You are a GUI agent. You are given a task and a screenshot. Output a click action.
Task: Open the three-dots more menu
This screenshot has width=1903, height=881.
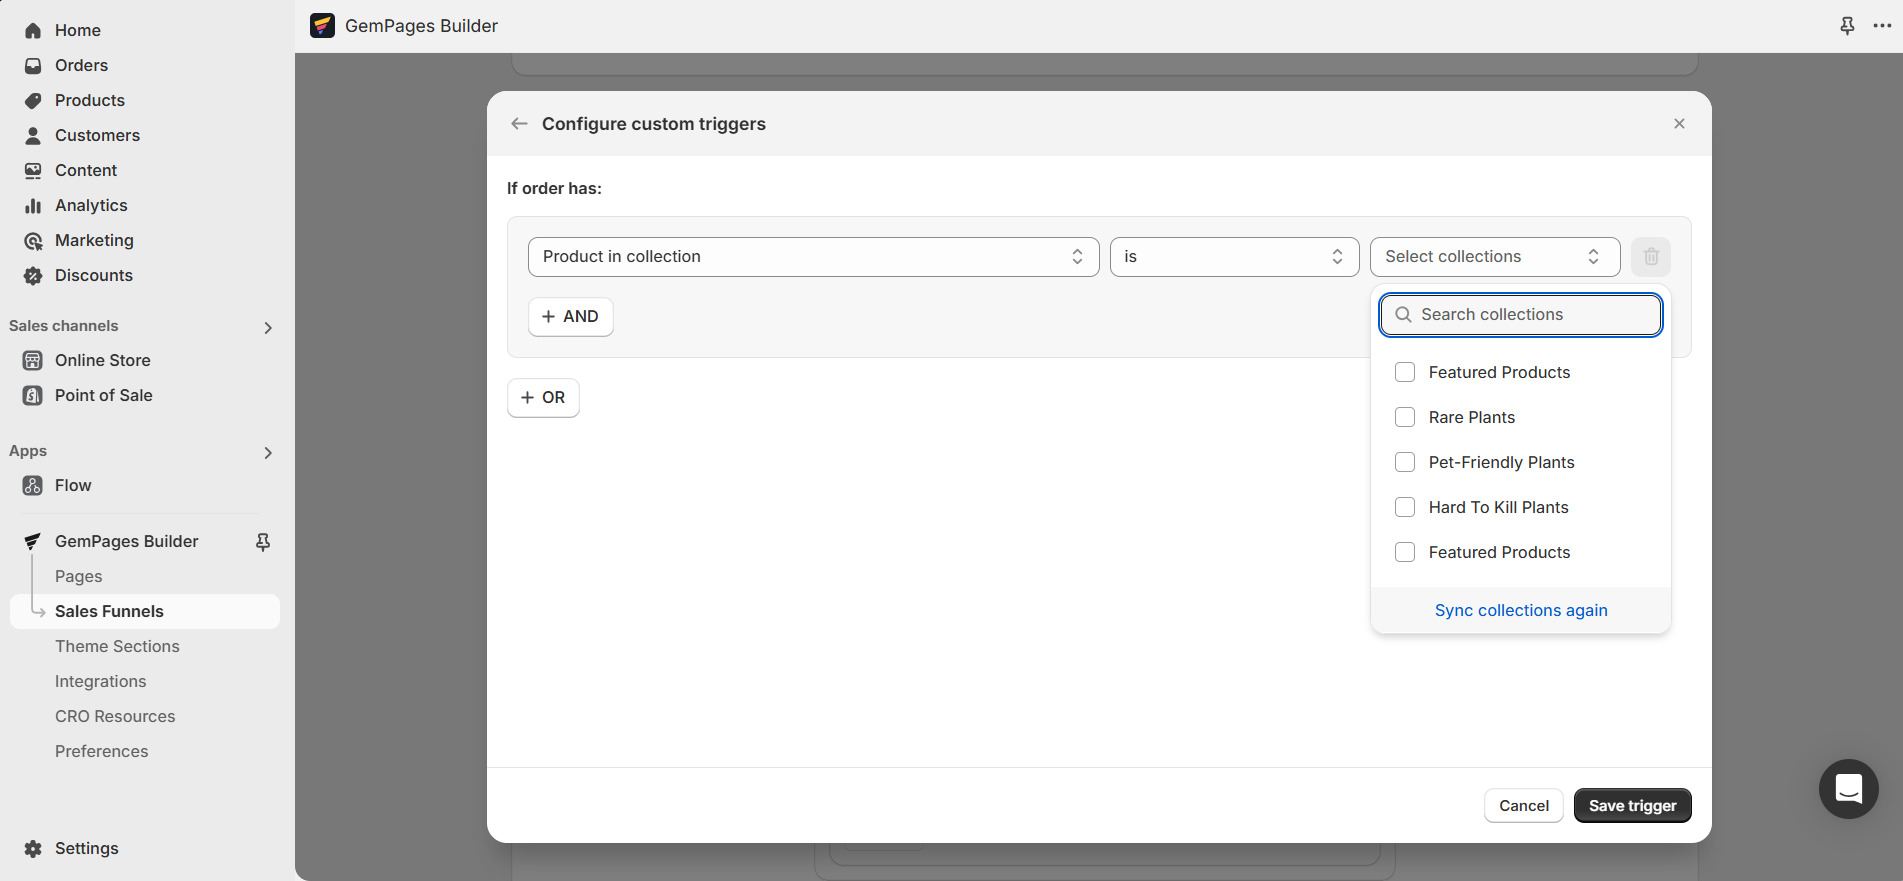click(1882, 26)
